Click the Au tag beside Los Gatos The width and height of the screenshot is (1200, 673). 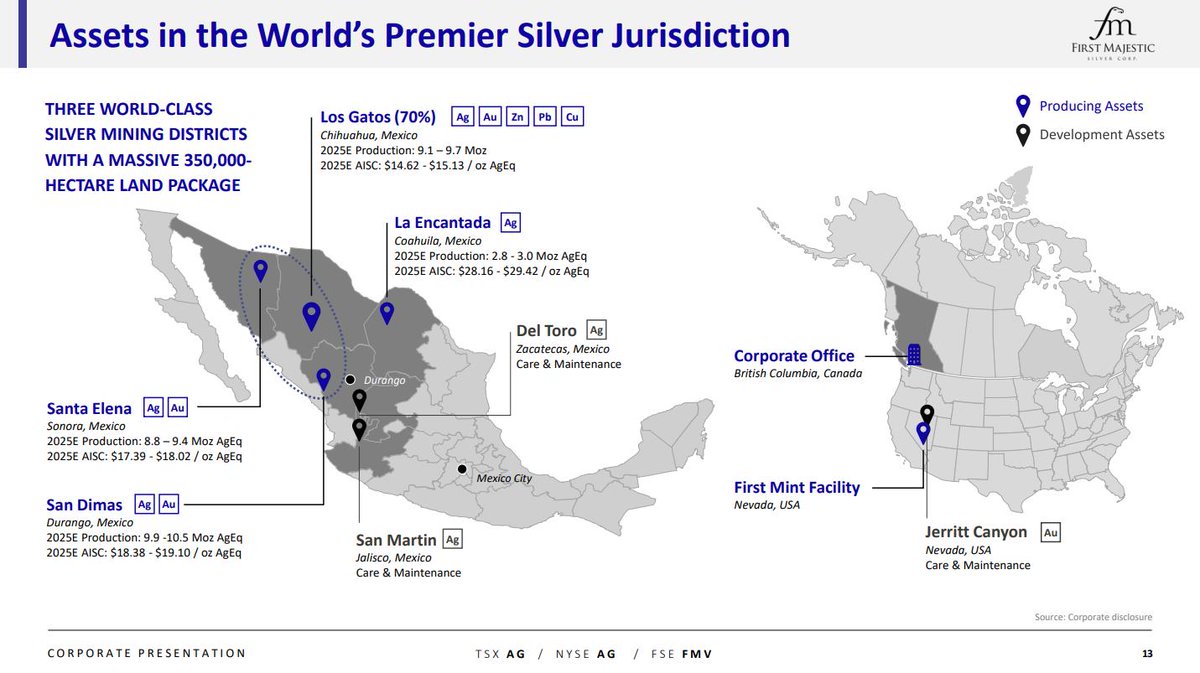point(490,116)
